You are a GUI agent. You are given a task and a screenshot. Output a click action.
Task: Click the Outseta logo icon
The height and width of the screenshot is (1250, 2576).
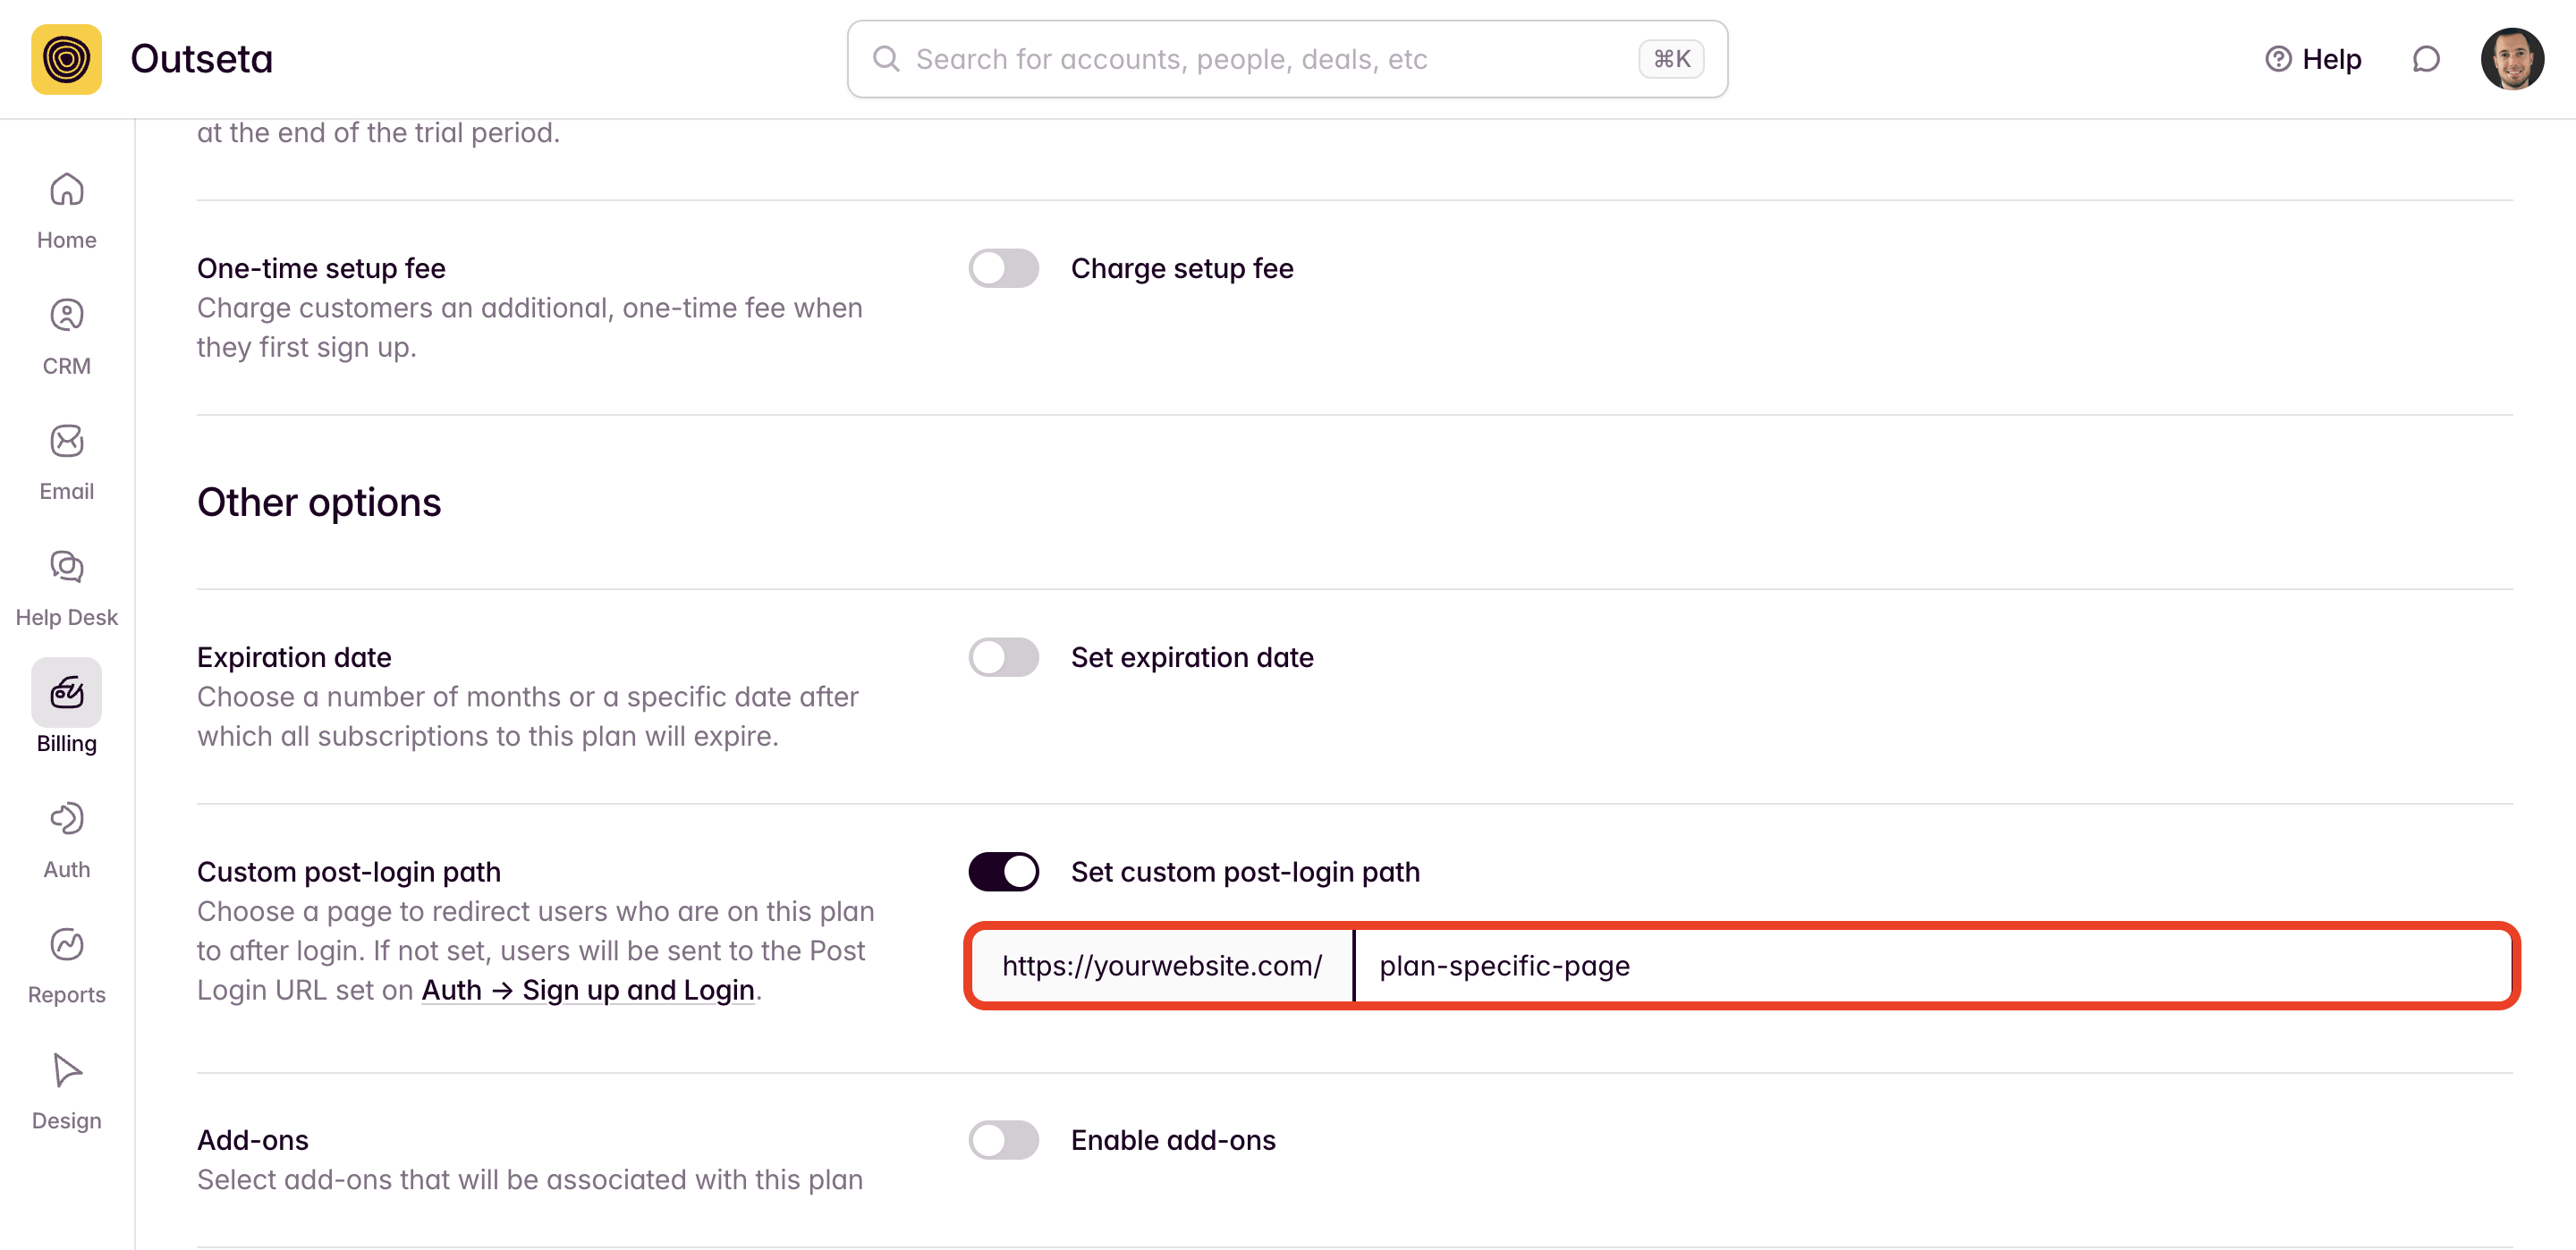(x=66, y=59)
